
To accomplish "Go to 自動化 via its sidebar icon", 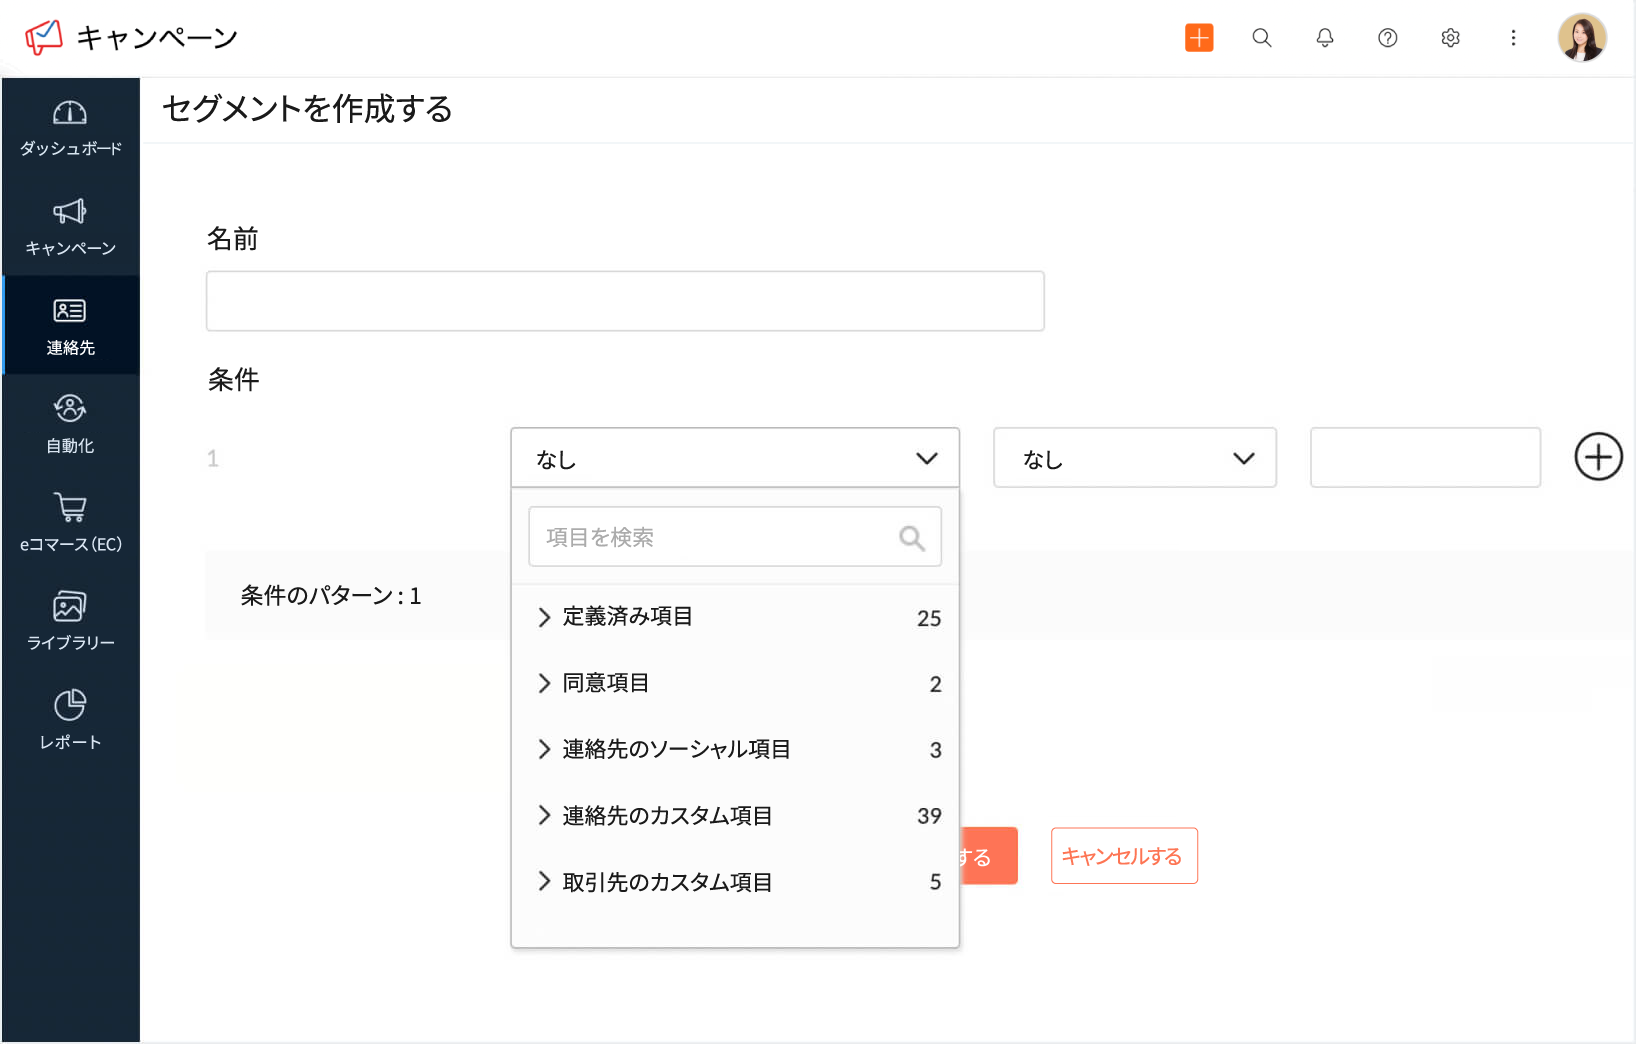I will [70, 423].
